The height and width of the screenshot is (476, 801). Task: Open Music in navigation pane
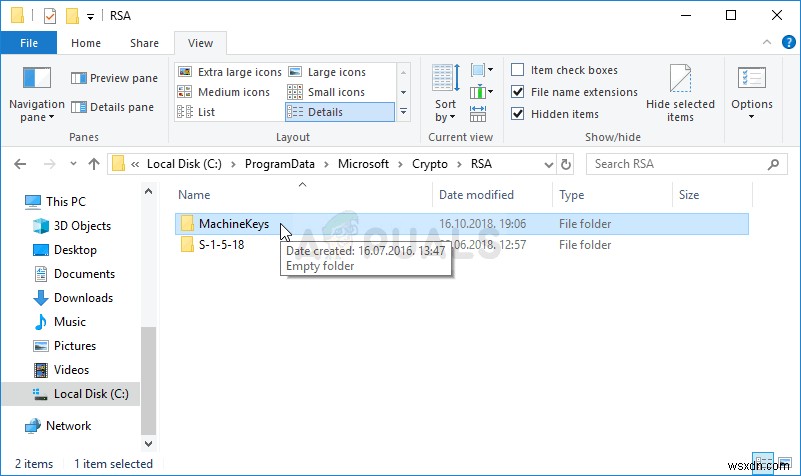coord(59,322)
